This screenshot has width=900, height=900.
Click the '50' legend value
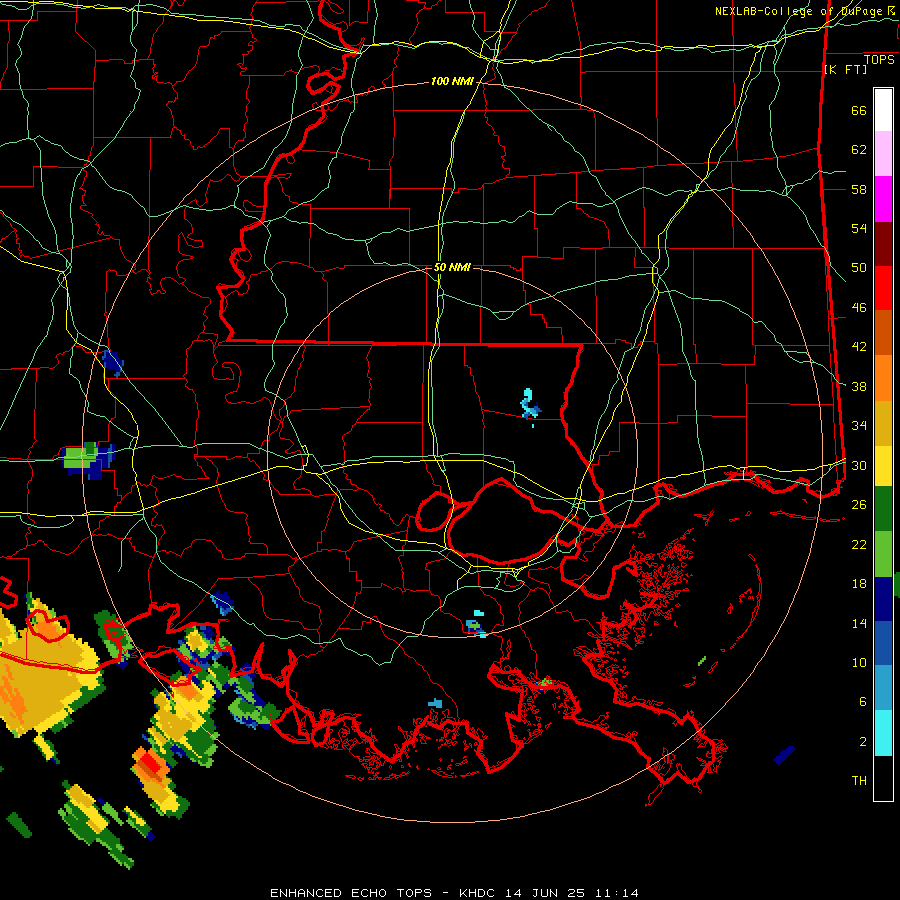point(859,268)
